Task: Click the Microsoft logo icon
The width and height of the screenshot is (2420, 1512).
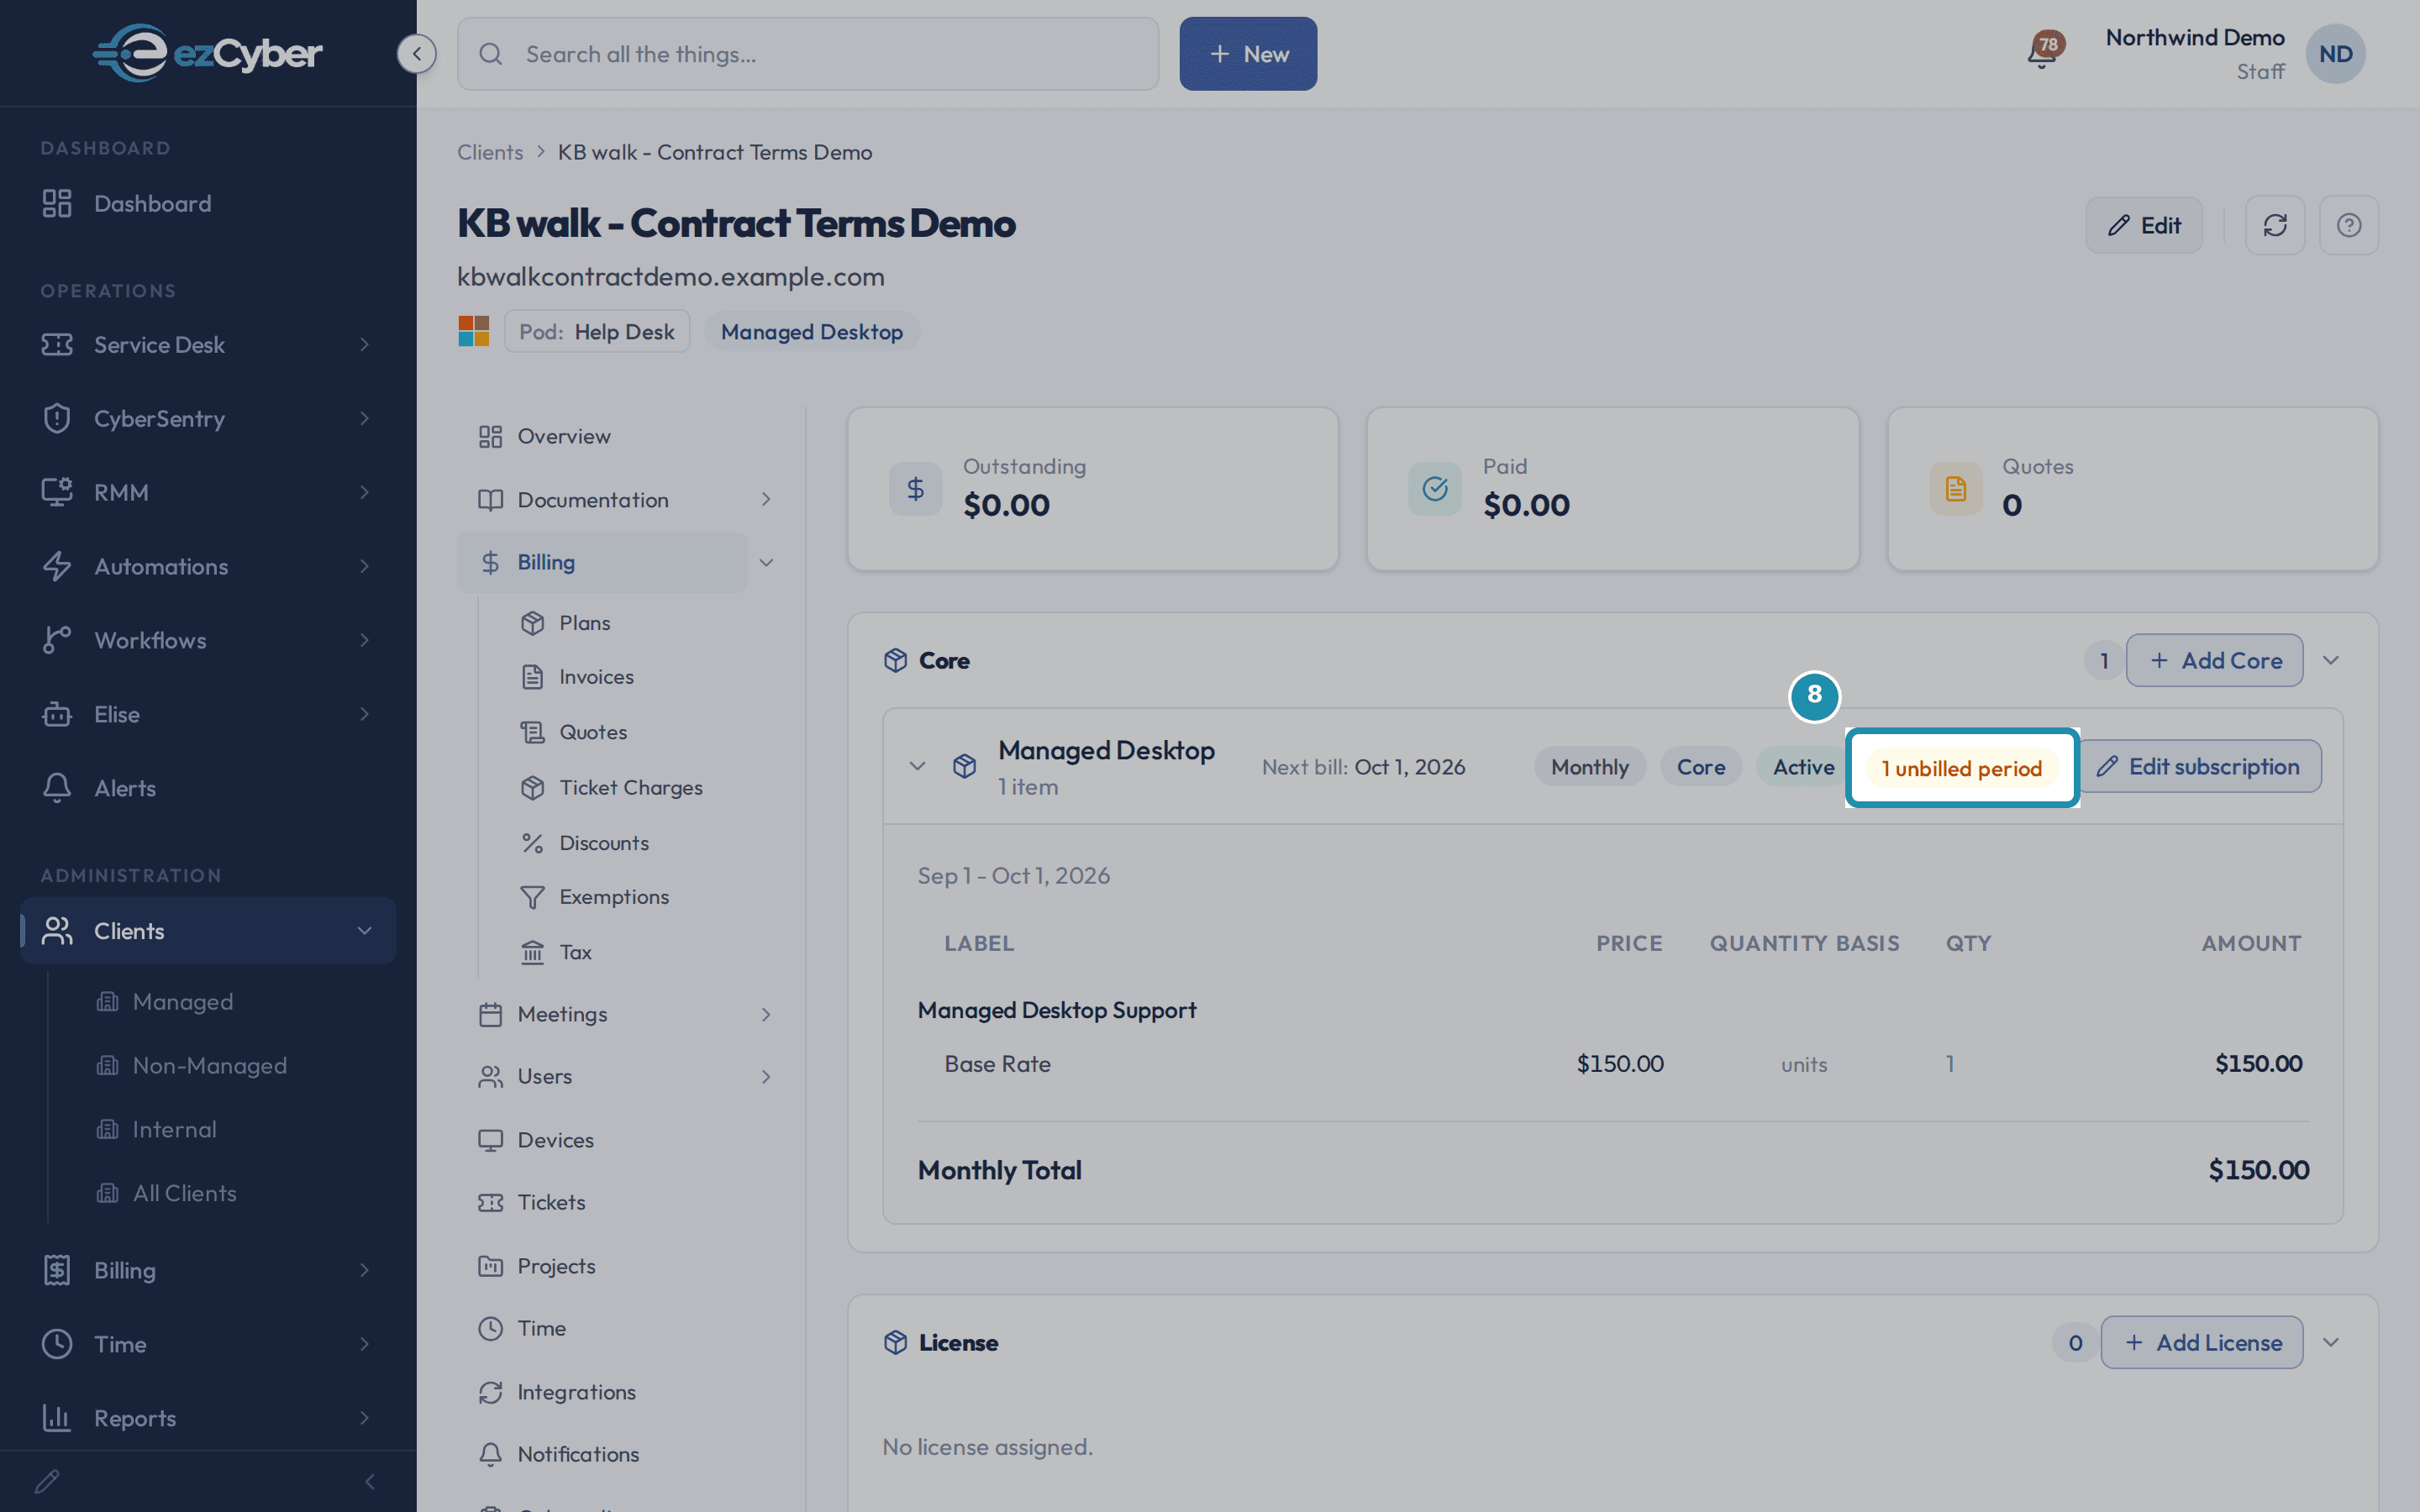Action: click(x=474, y=331)
